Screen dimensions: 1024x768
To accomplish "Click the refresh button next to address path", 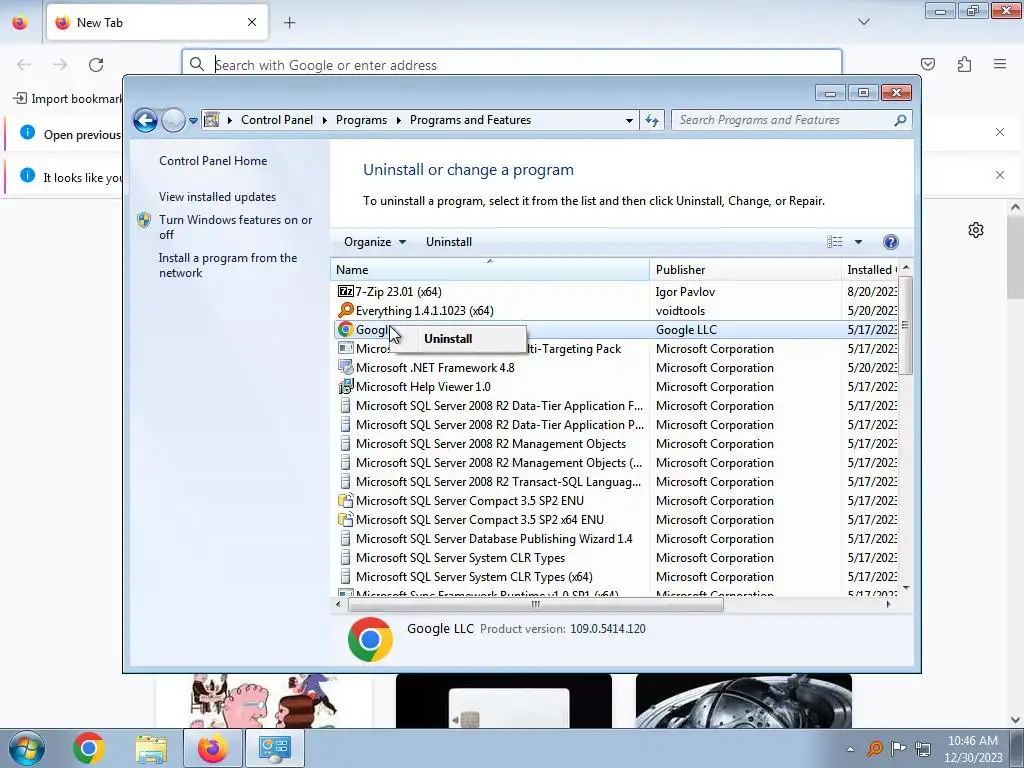I will point(652,120).
